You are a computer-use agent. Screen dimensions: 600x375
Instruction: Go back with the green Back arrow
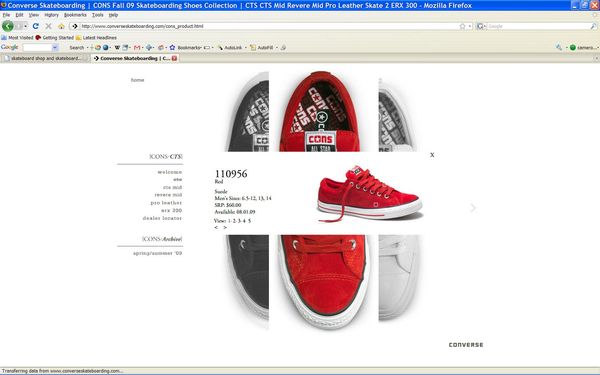pos(8,26)
